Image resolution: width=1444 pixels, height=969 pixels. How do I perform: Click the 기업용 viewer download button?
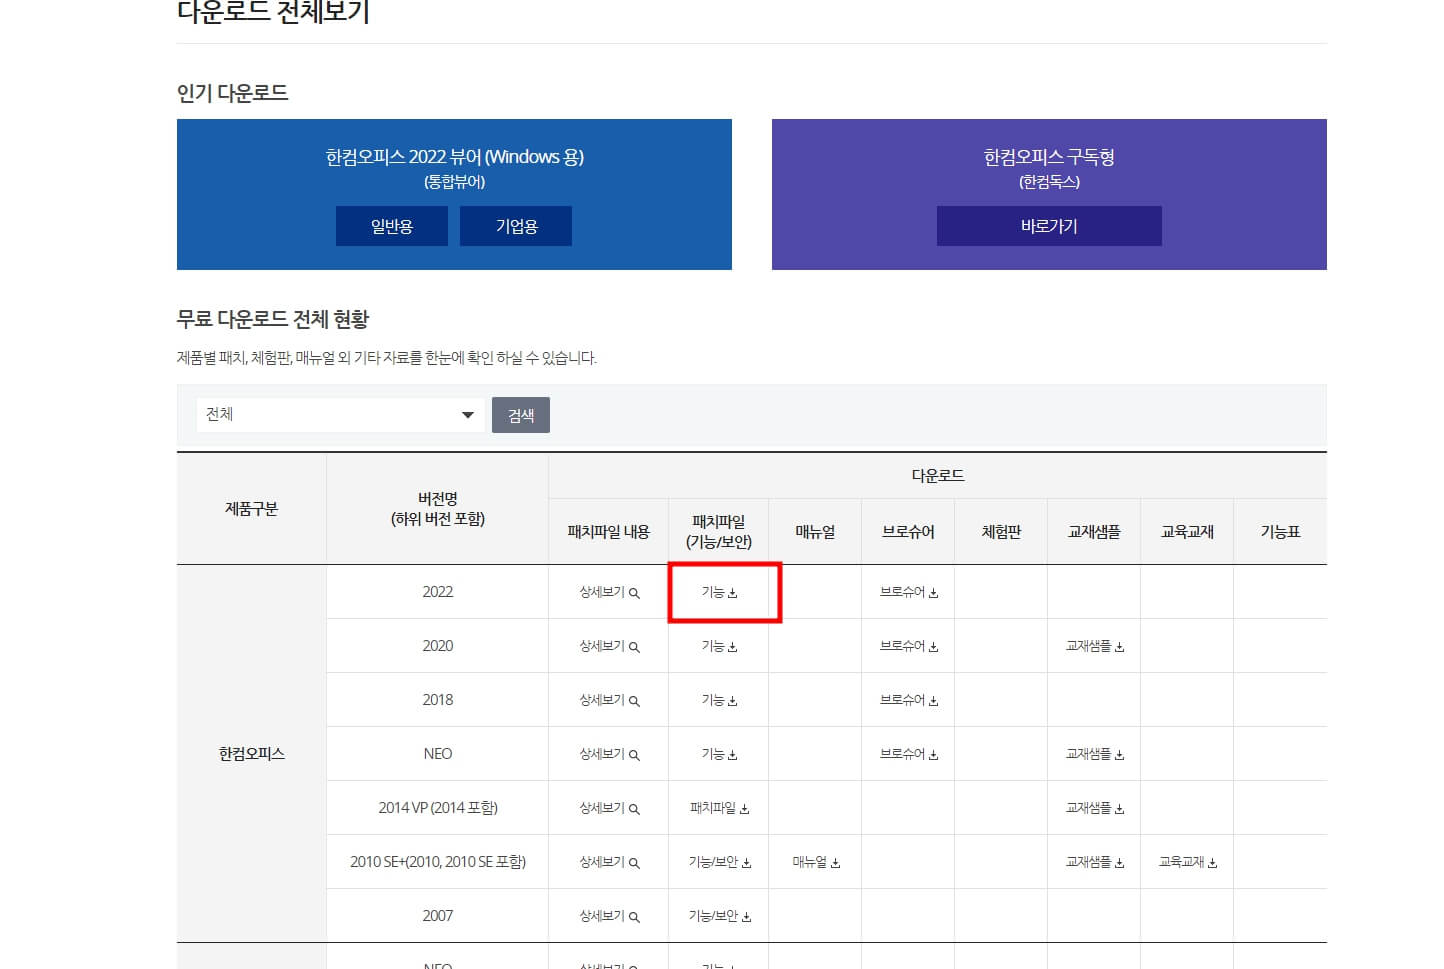pyautogui.click(x=516, y=226)
